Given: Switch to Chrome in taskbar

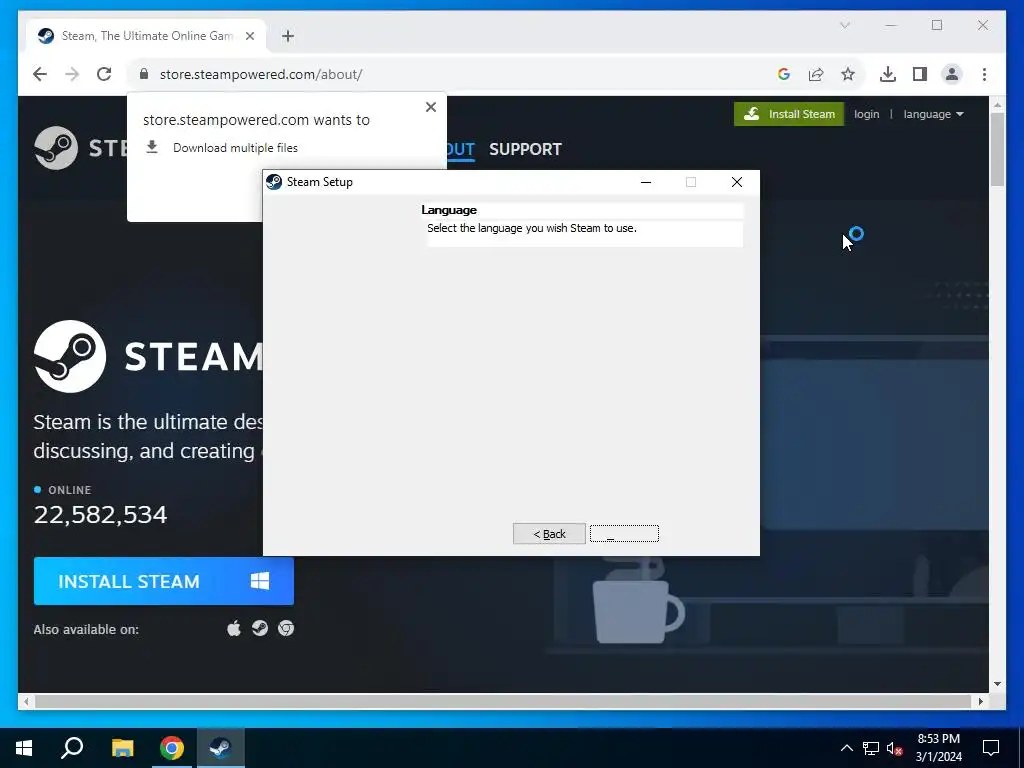Looking at the screenshot, I should point(172,748).
